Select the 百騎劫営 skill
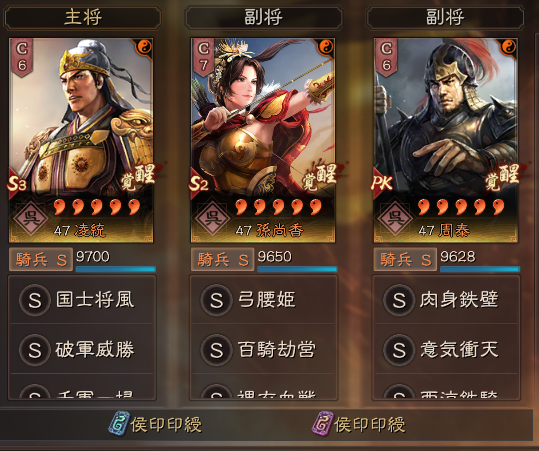 [264, 350]
